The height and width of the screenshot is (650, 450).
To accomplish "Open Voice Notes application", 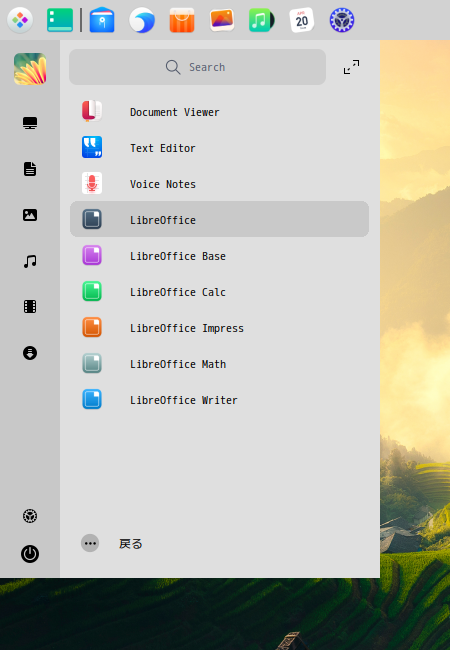I will (x=219, y=184).
